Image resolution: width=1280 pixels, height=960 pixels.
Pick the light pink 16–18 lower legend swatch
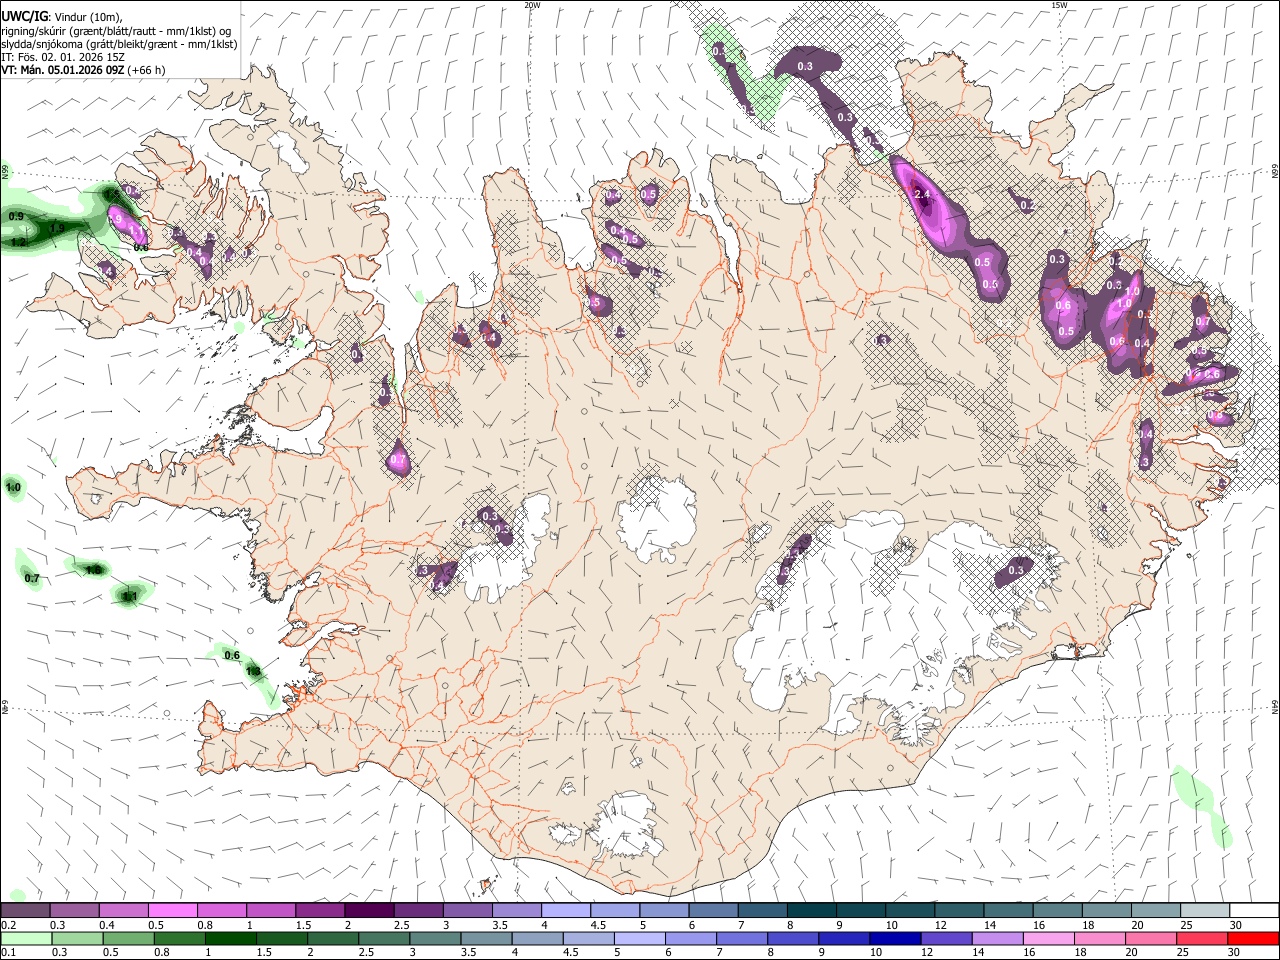[x=1048, y=938]
